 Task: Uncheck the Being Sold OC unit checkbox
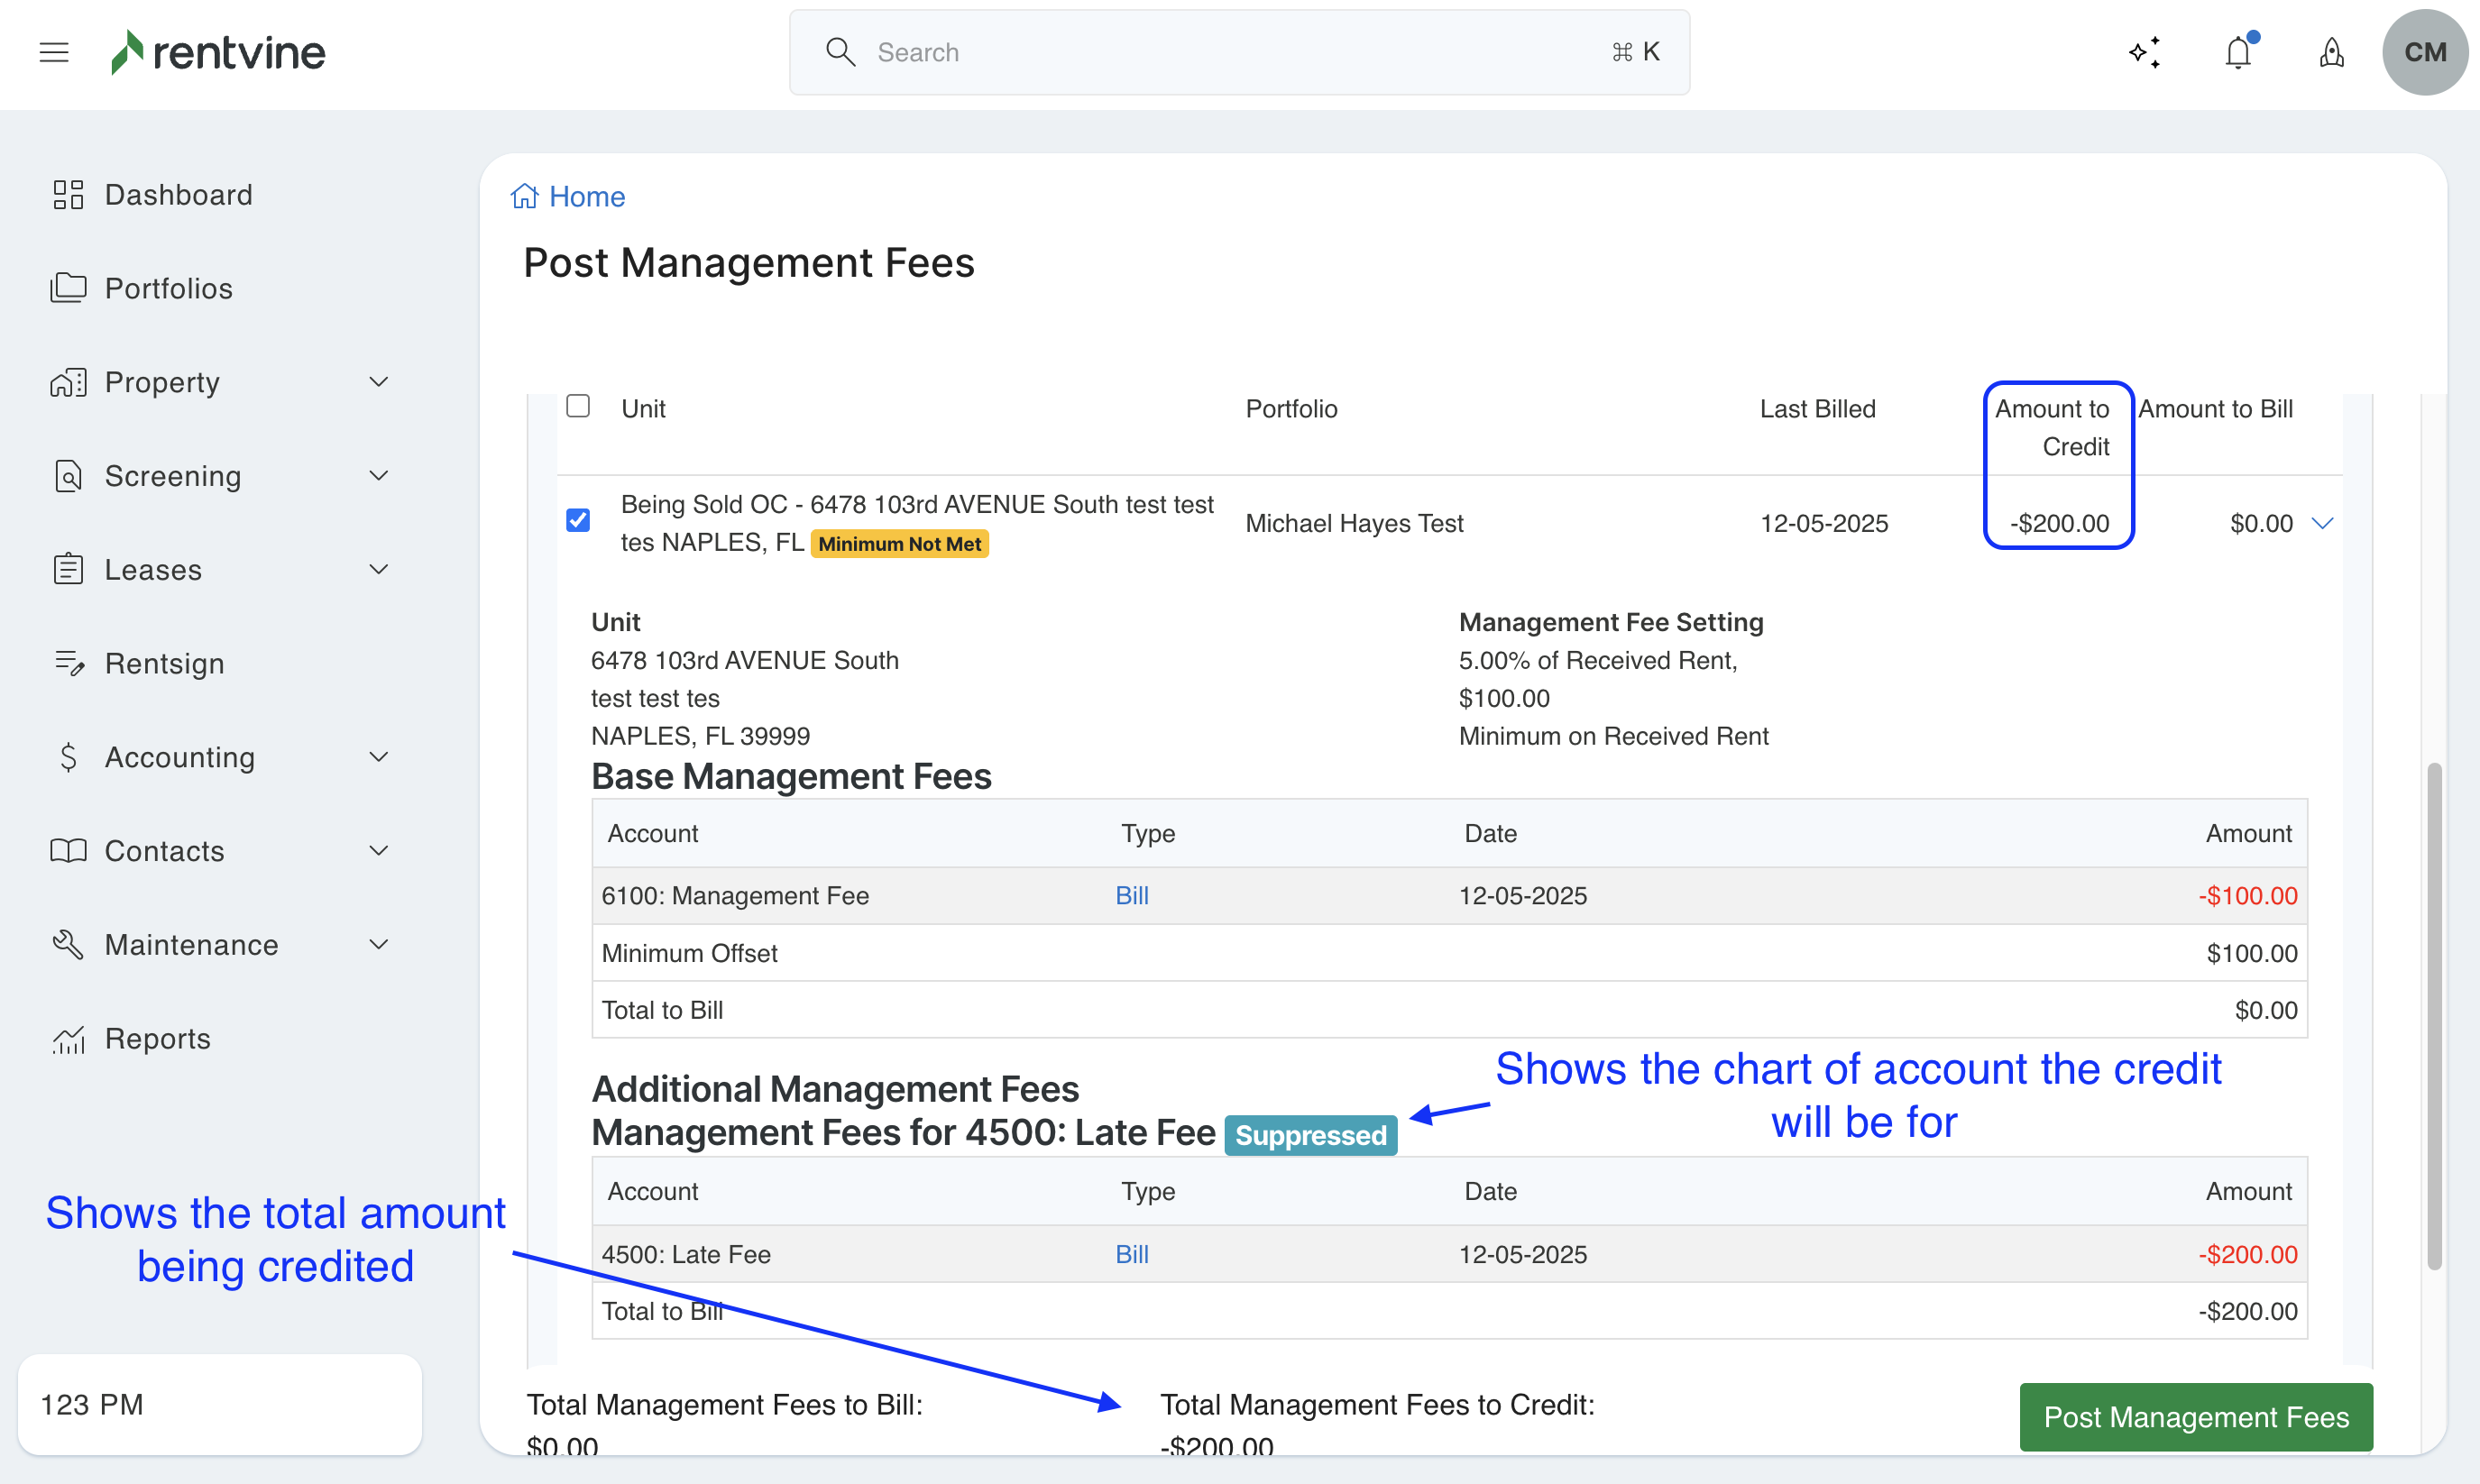(x=578, y=520)
